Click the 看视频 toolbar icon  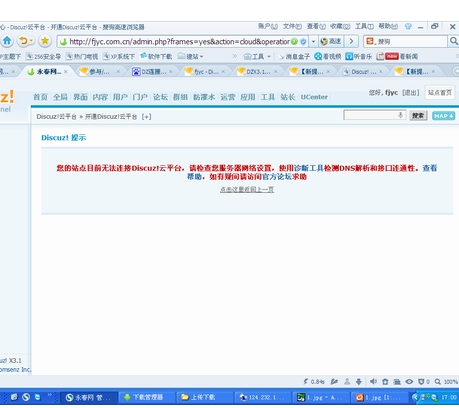pos(328,56)
